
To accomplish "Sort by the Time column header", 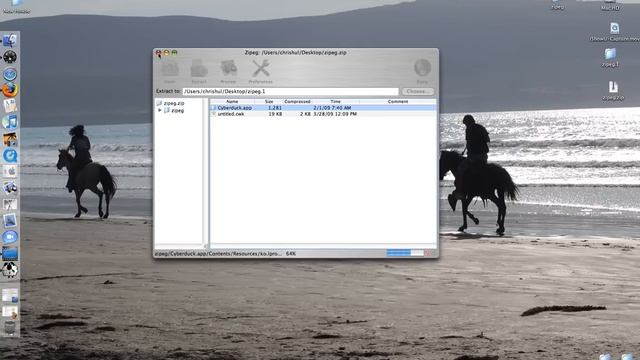I will tap(336, 101).
